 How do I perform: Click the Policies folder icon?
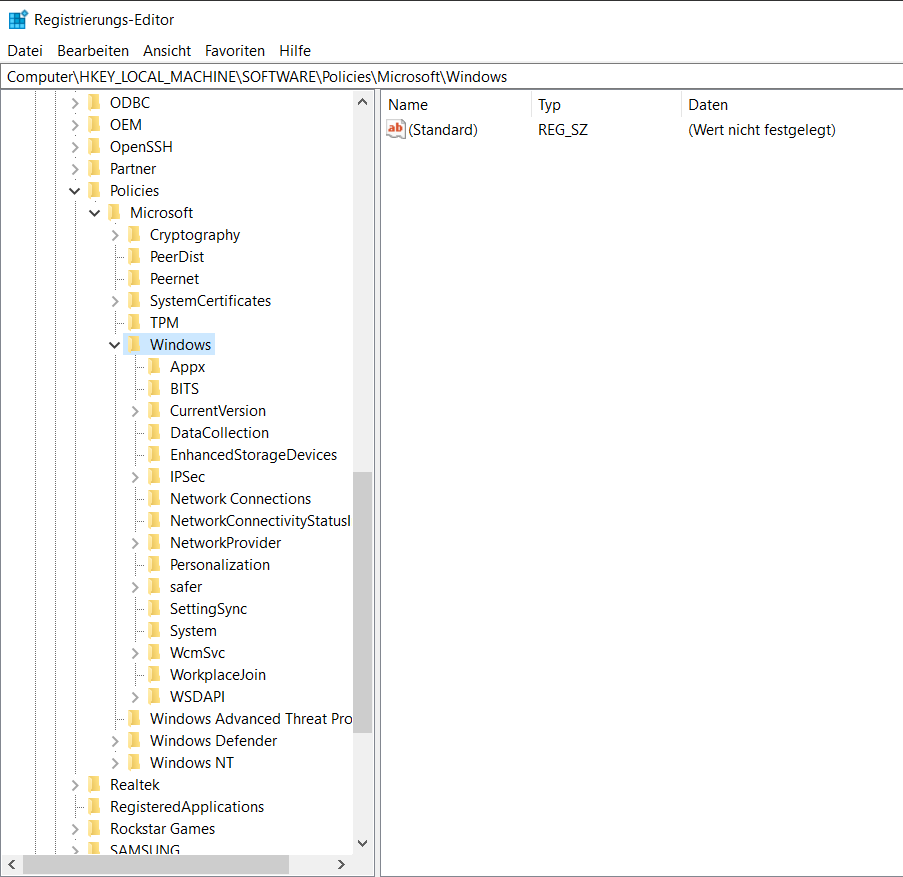tap(94, 191)
